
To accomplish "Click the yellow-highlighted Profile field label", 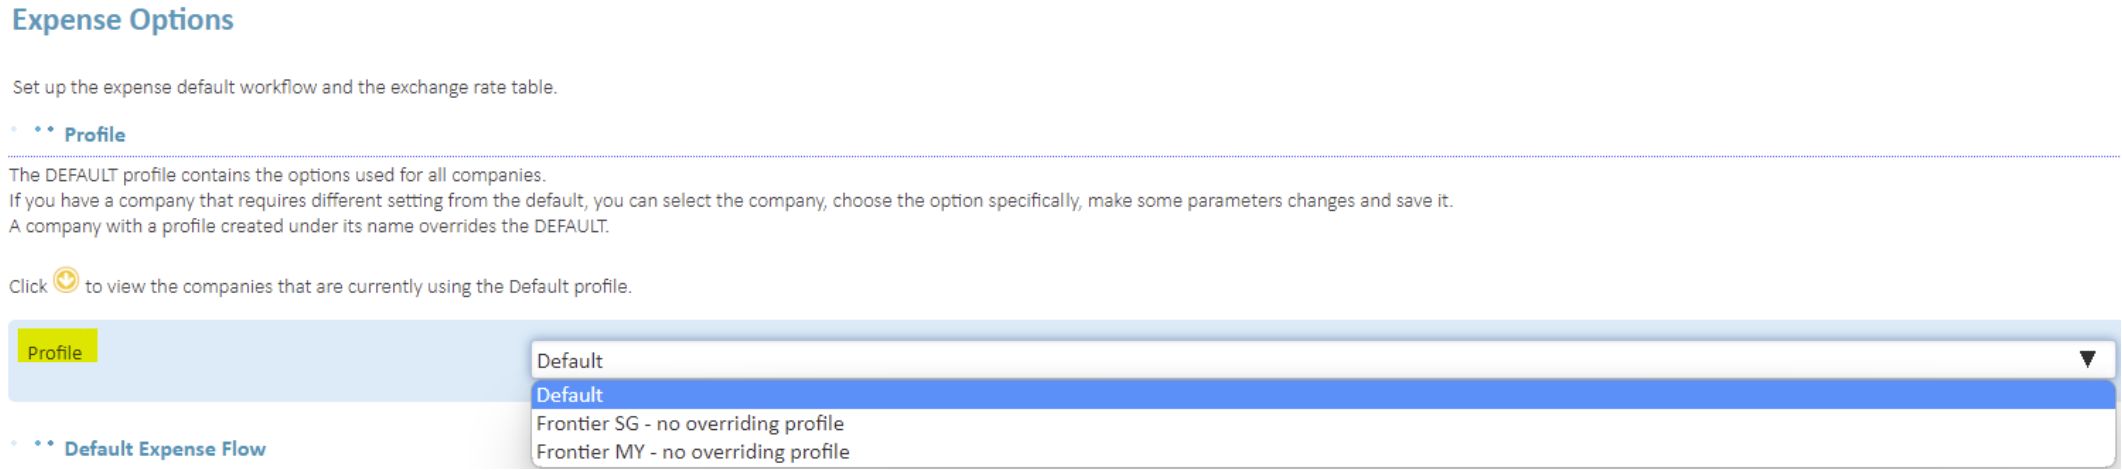I will pyautogui.click(x=57, y=346).
